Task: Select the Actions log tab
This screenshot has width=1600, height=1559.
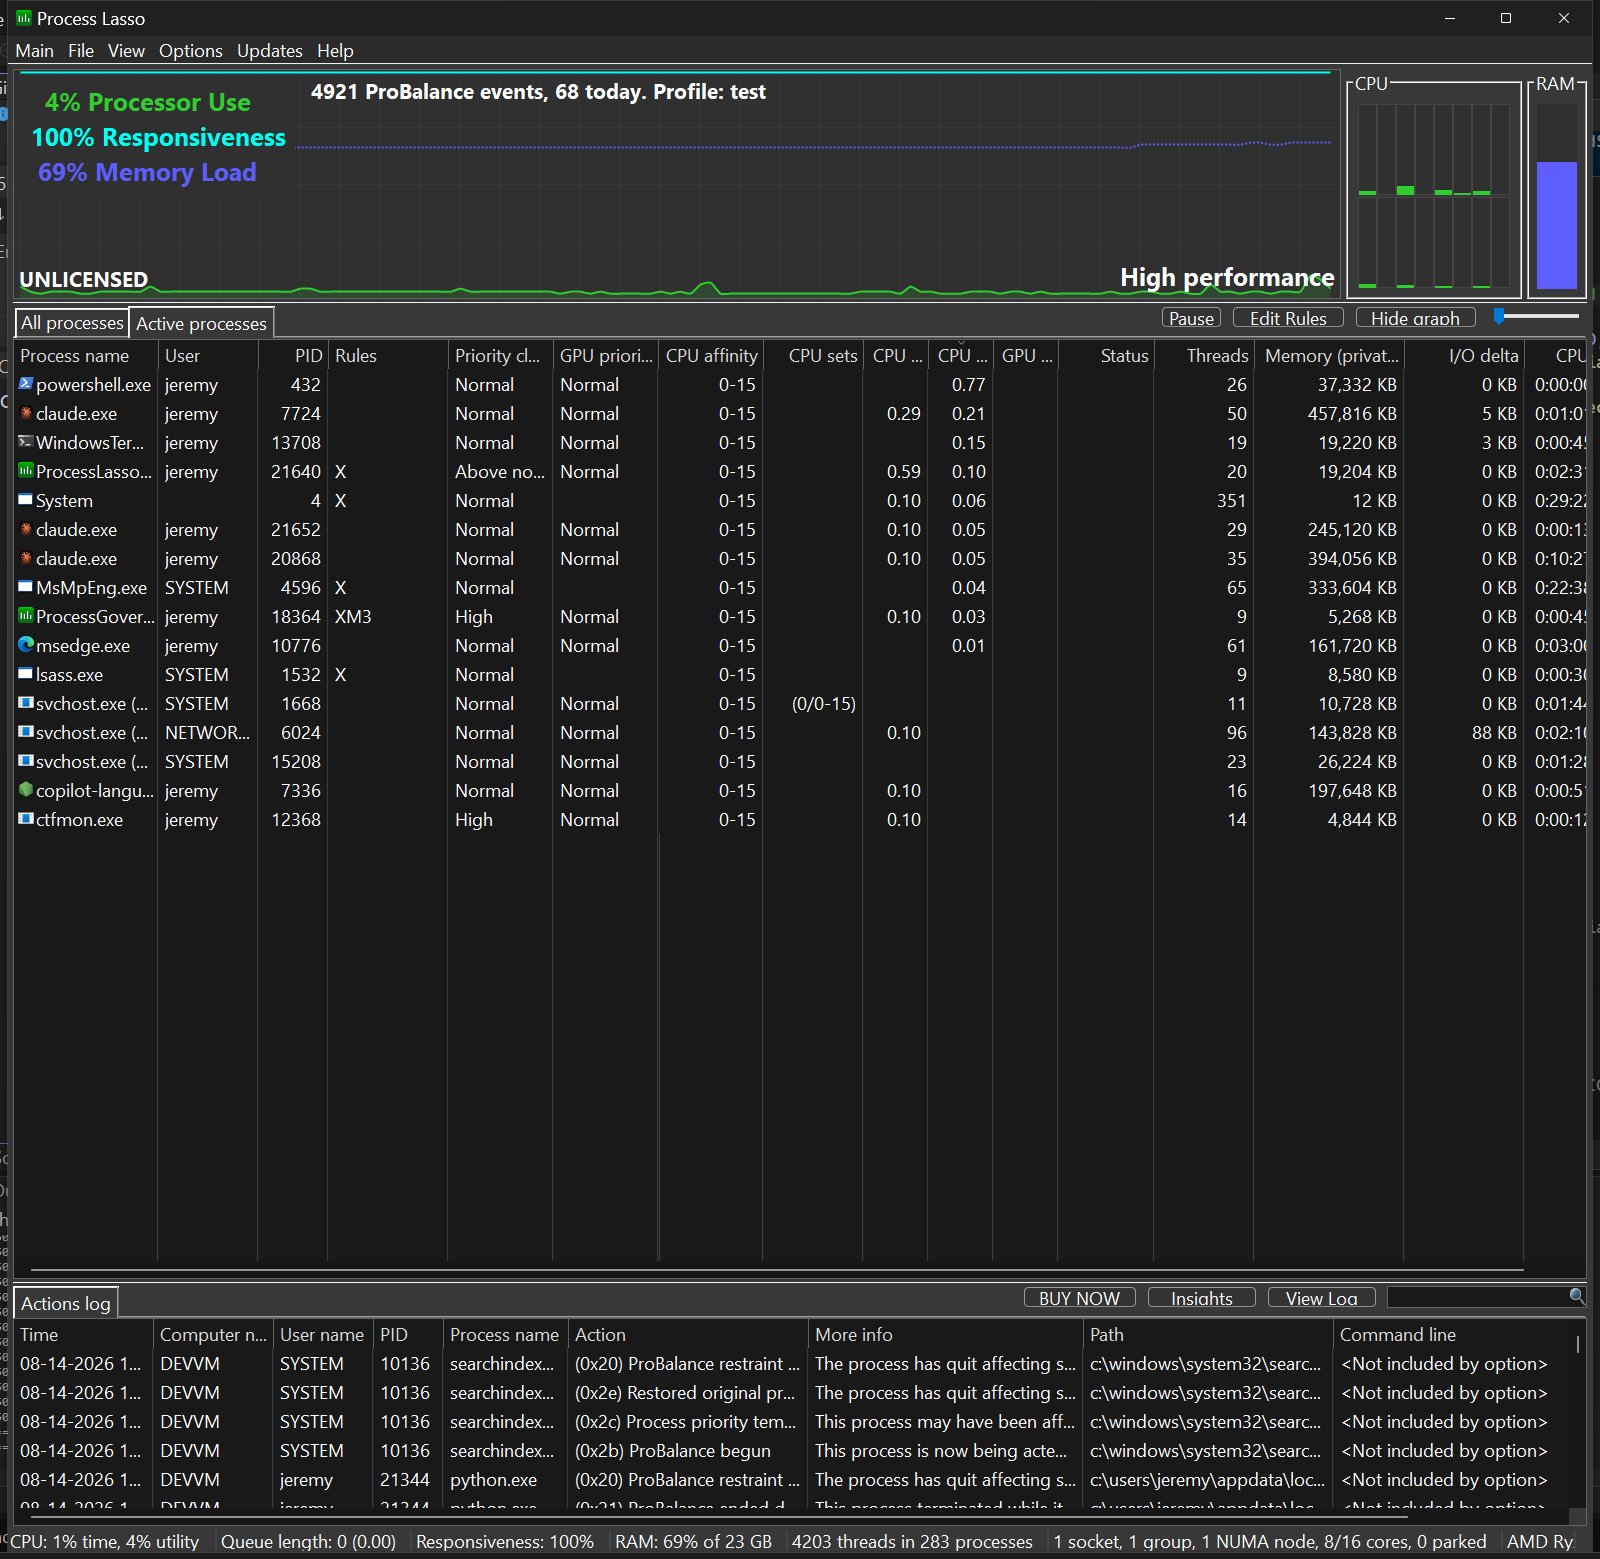Action: (66, 1303)
